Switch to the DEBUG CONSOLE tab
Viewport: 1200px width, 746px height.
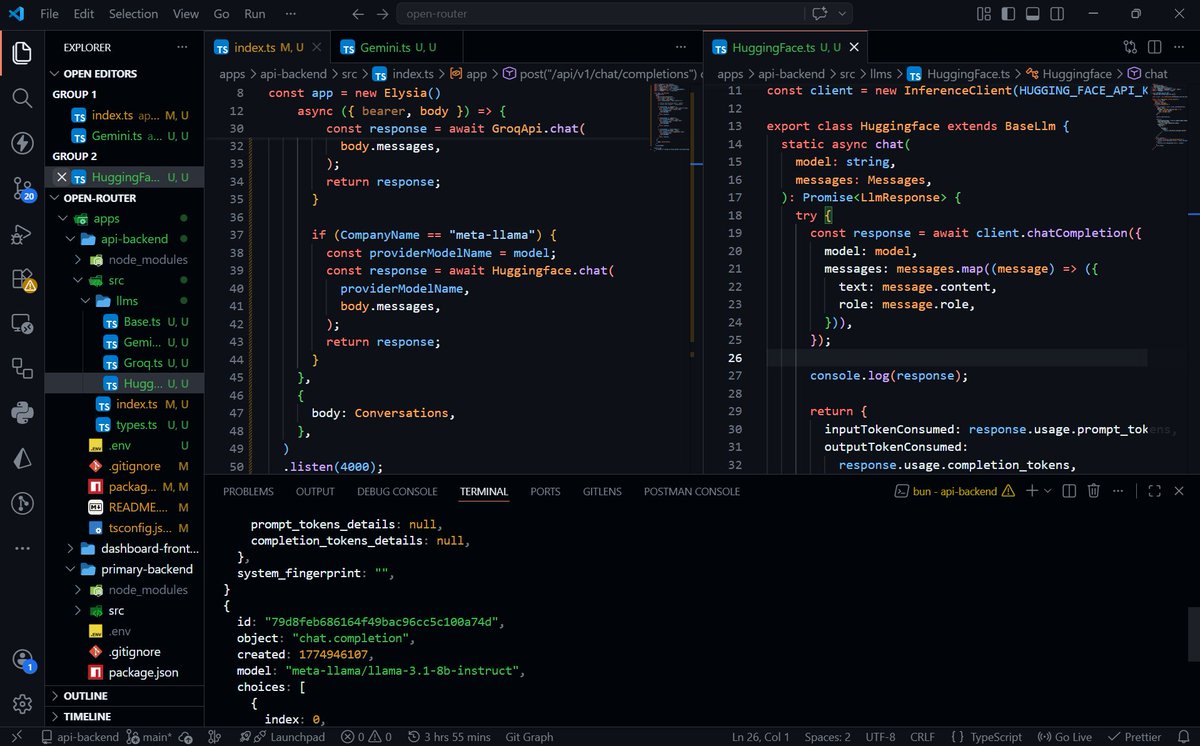pos(397,491)
